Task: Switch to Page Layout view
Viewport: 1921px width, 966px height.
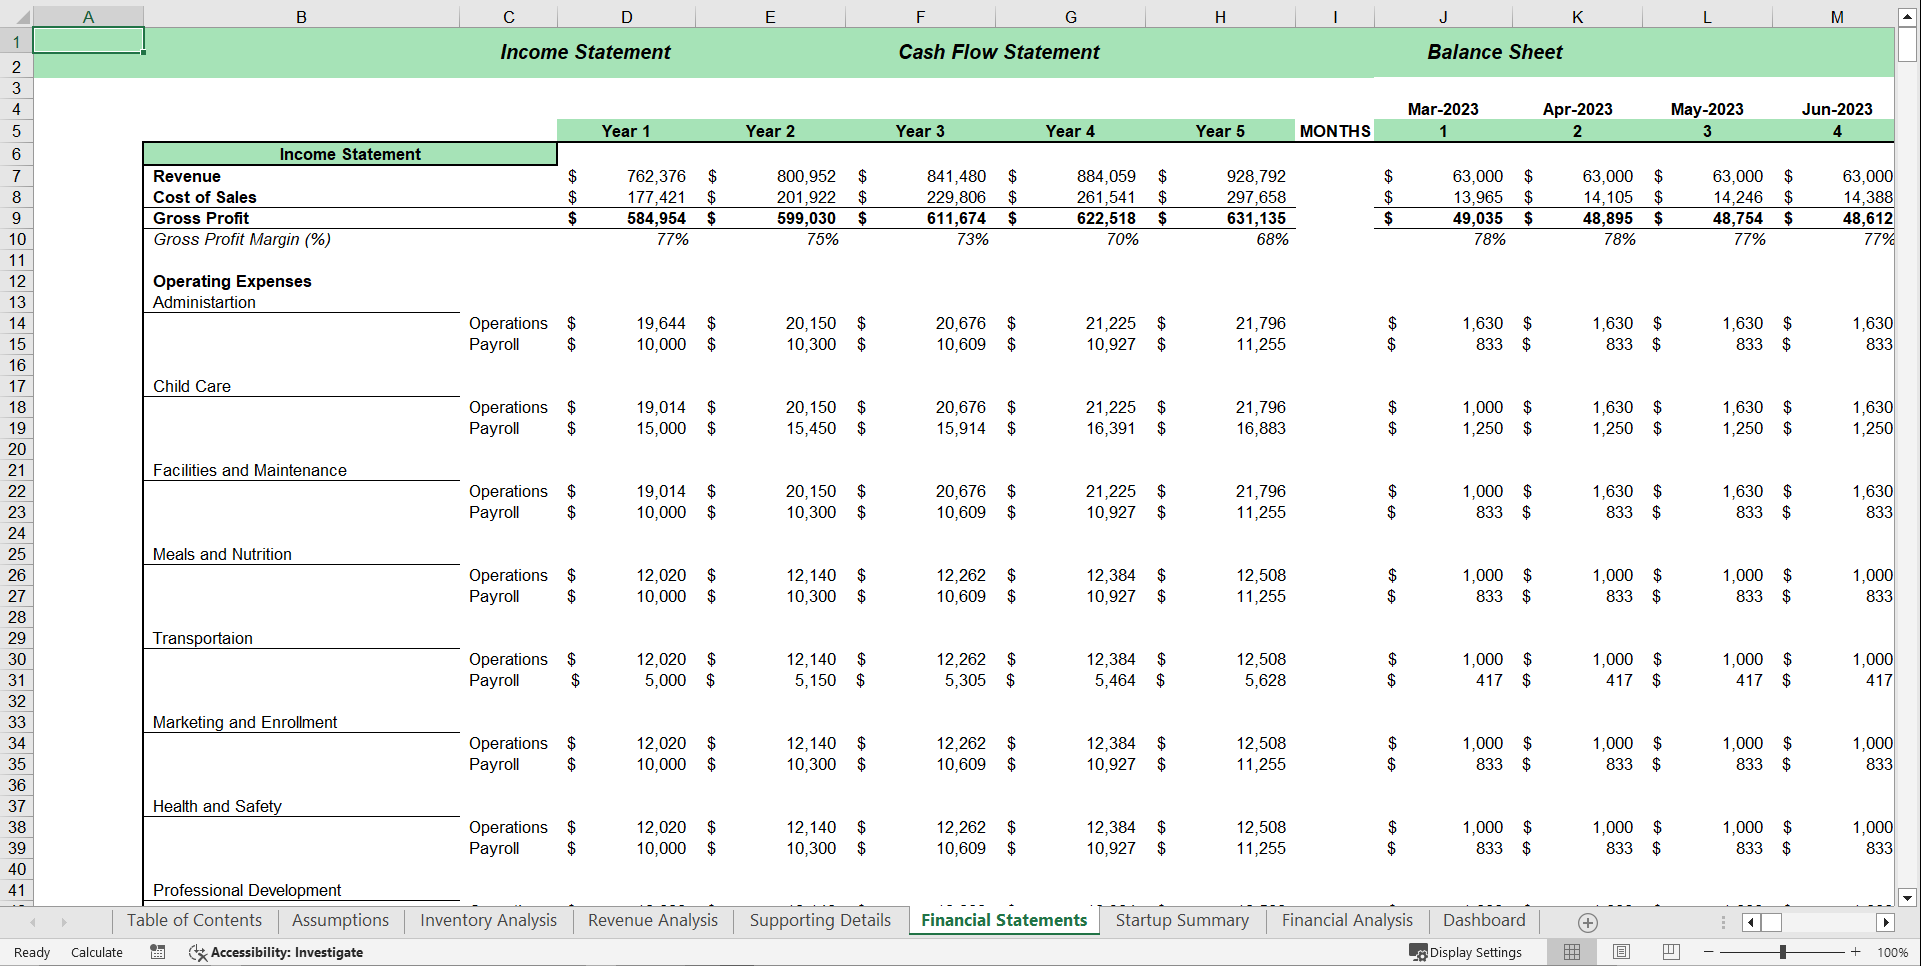Action: tap(1621, 952)
